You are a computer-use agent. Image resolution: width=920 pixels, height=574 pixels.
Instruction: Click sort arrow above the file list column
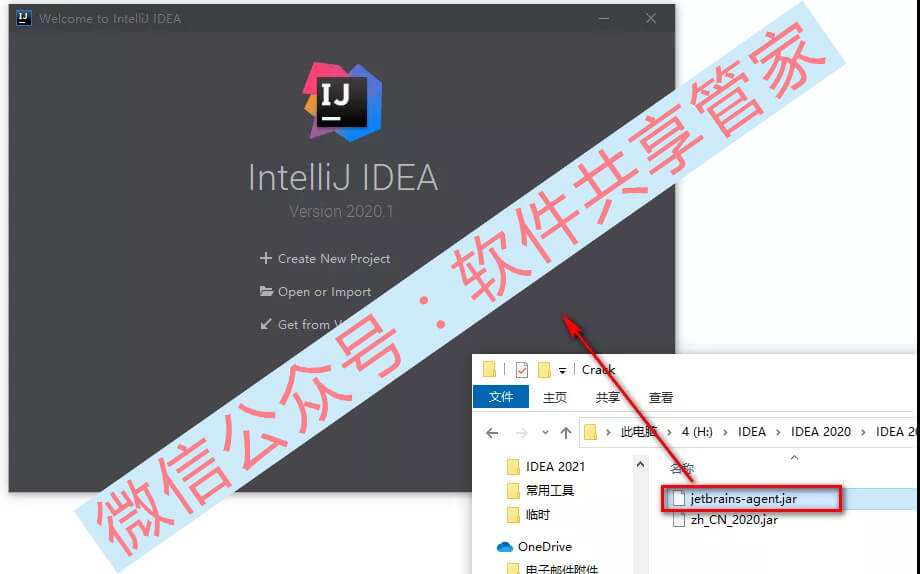(794, 457)
